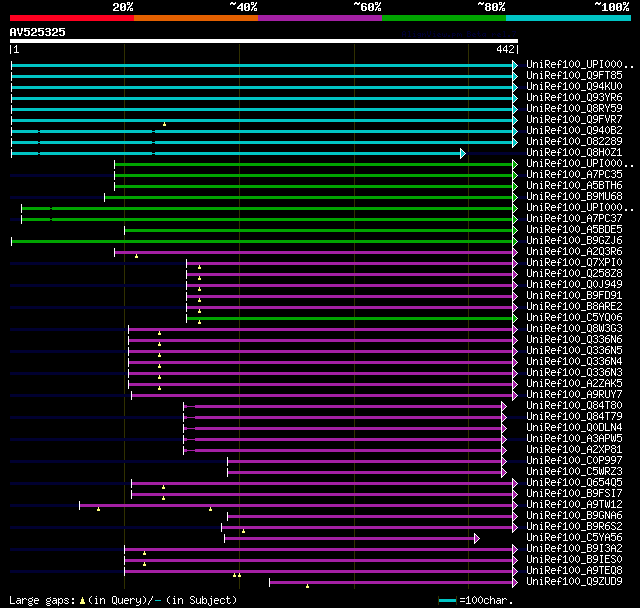Select the UniRef100_Q336N3 label
The image size is (640, 608).
[574, 373]
